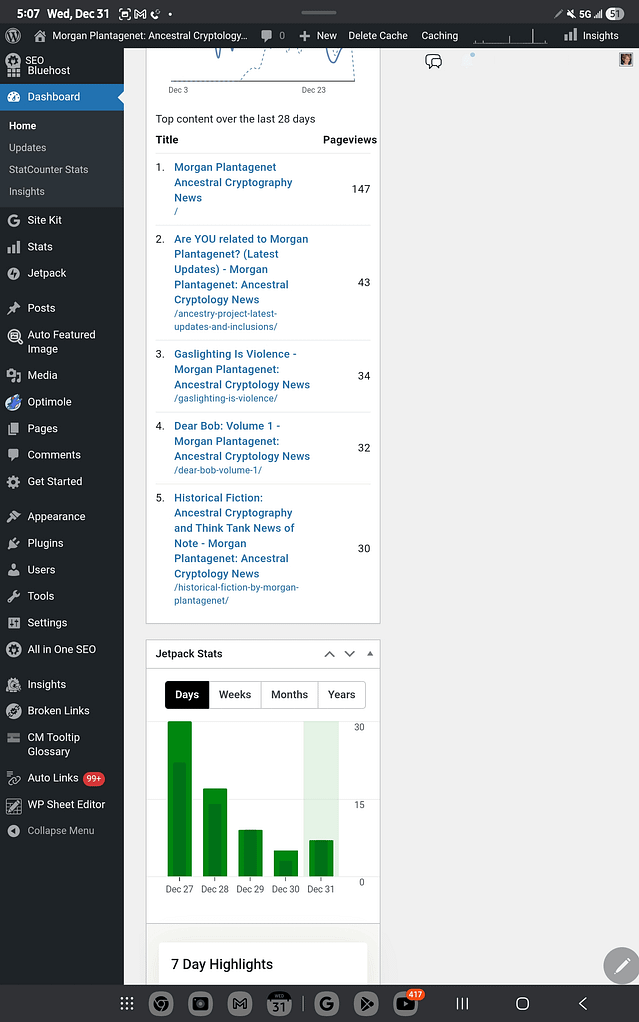
Task: Open the Optimole menu item
Action: pos(49,402)
